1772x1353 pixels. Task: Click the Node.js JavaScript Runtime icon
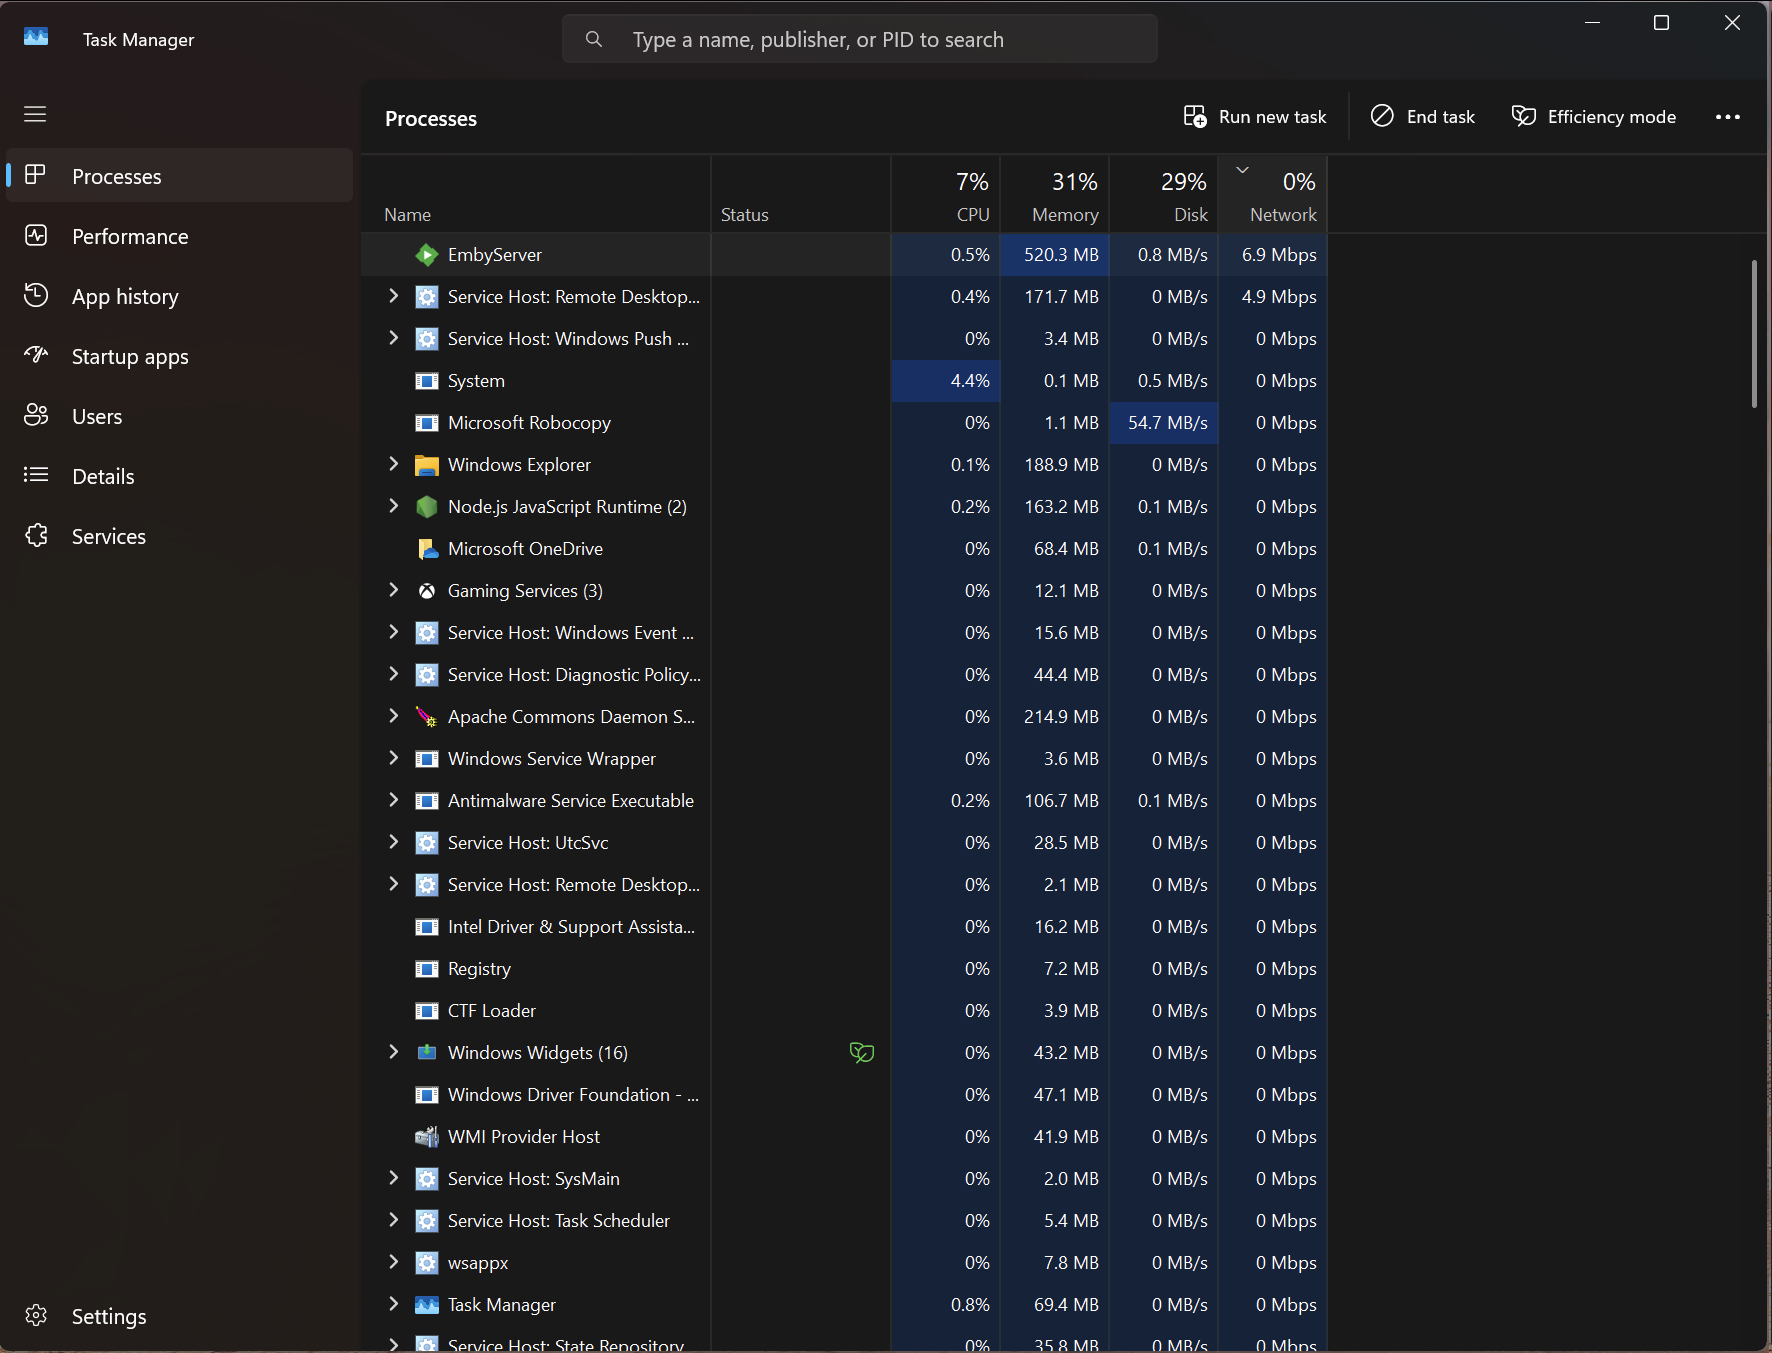[x=427, y=507]
